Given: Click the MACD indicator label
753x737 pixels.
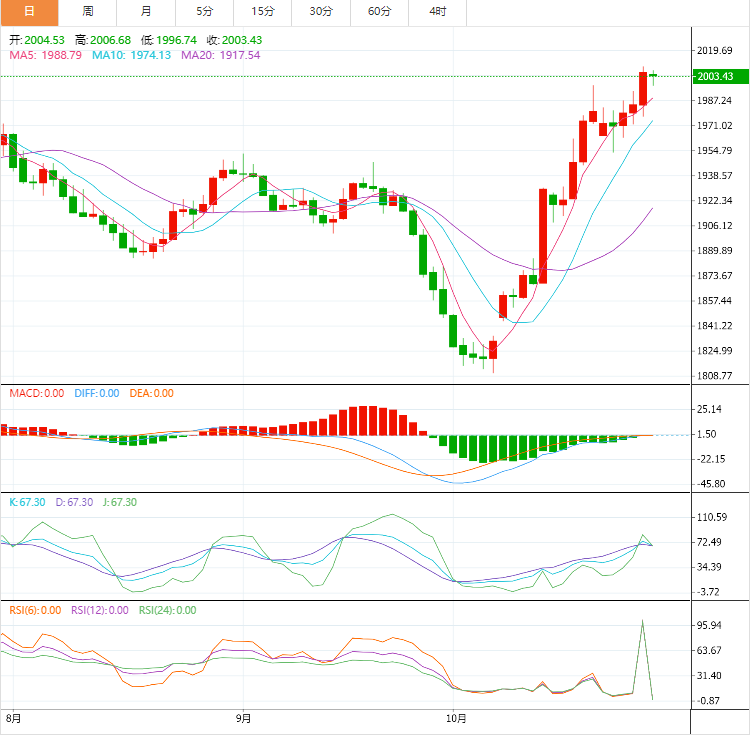Looking at the screenshot, I should click(36, 394).
